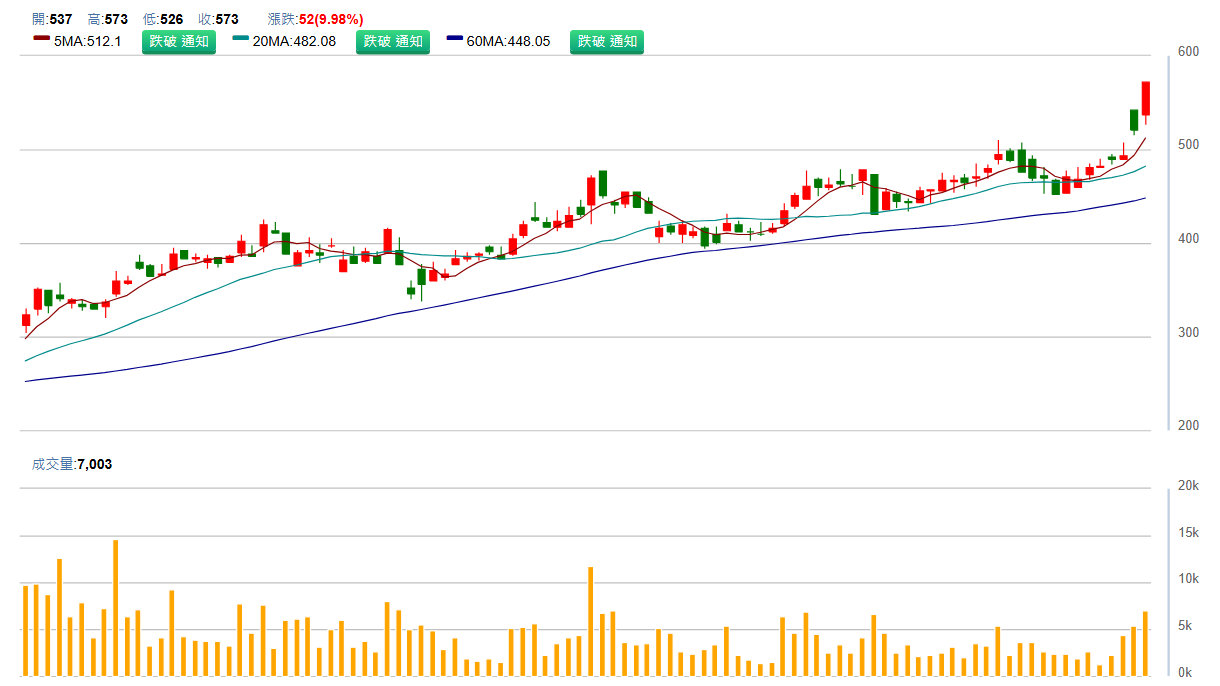Toggle the 60MA:448.05 legend label
The width and height of the screenshot is (1220, 686).
pyautogui.click(x=508, y=42)
